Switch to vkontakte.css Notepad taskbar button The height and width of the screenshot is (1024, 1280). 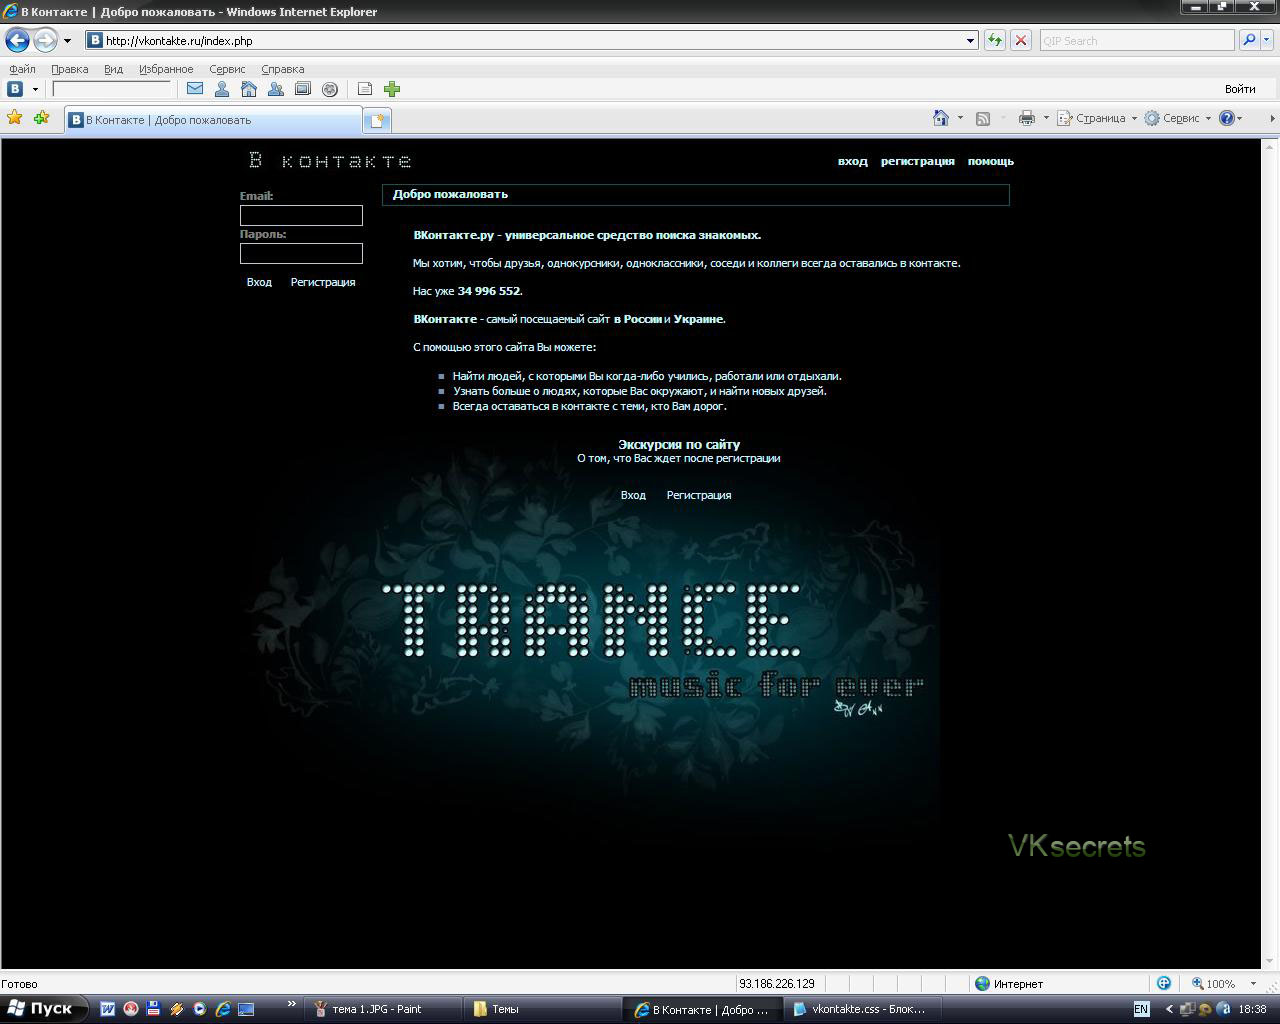[x=861, y=1009]
